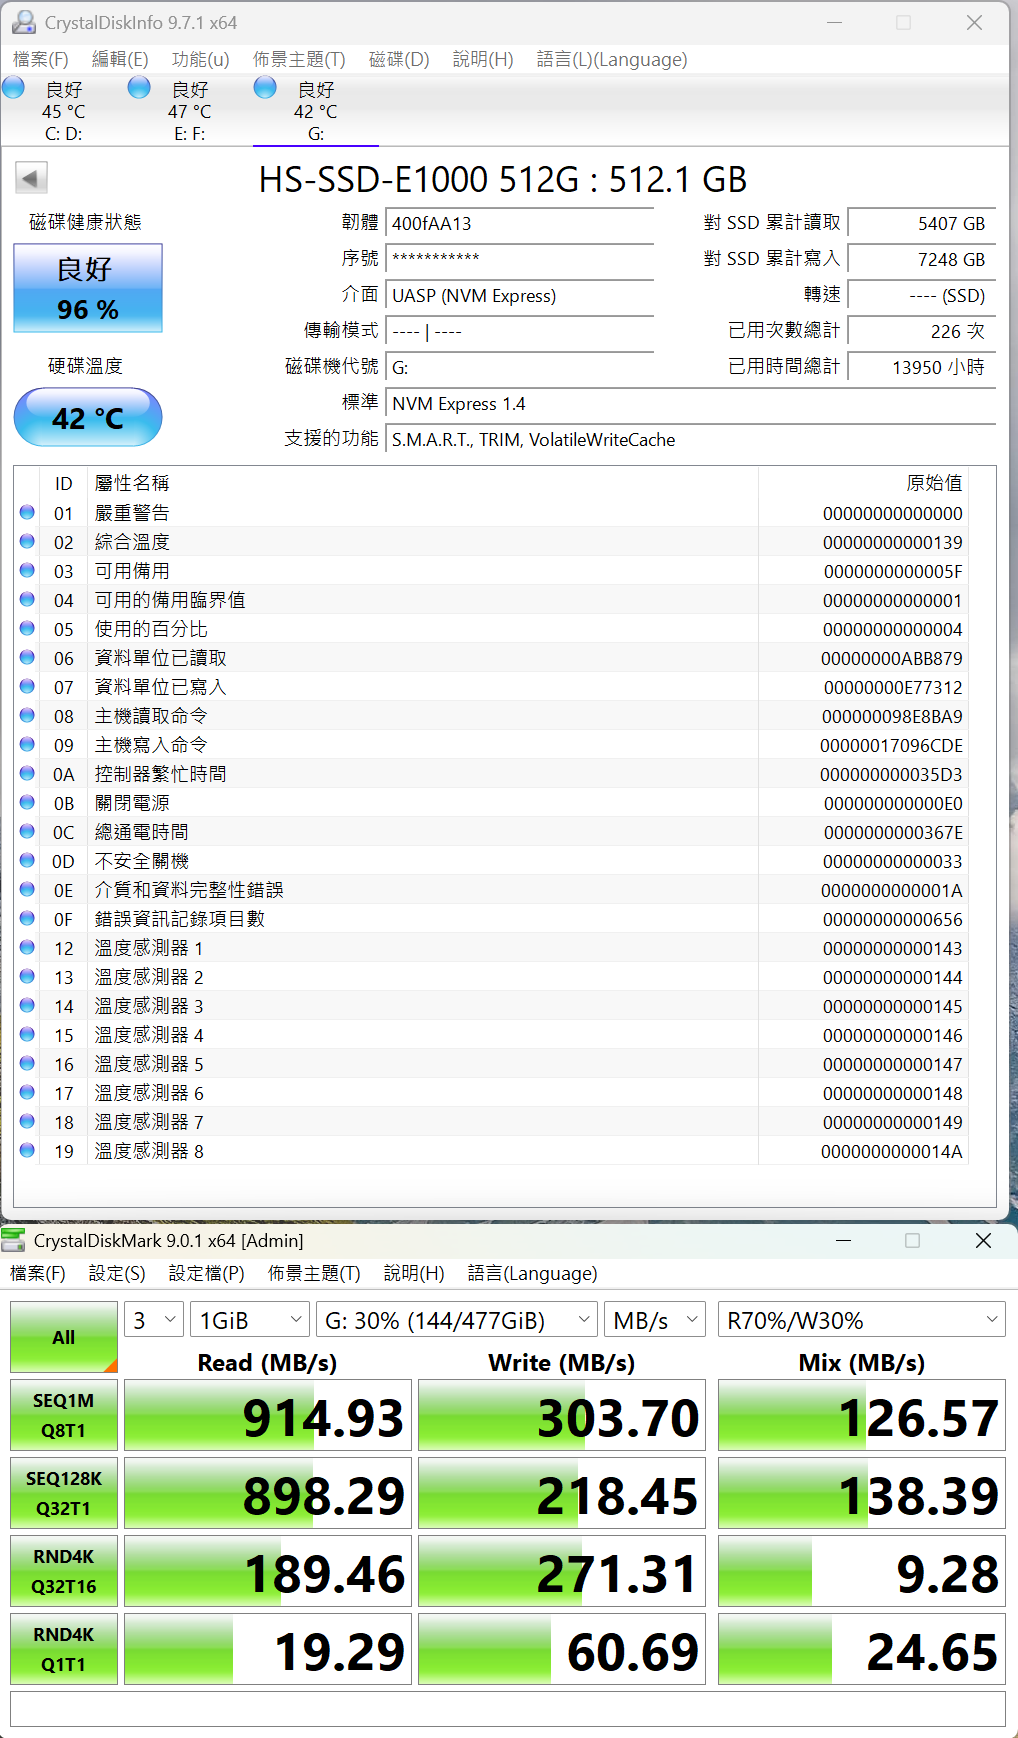Open 功能(u) menu in CrystalDiskInfo
The height and width of the screenshot is (1738, 1018).
[200, 60]
